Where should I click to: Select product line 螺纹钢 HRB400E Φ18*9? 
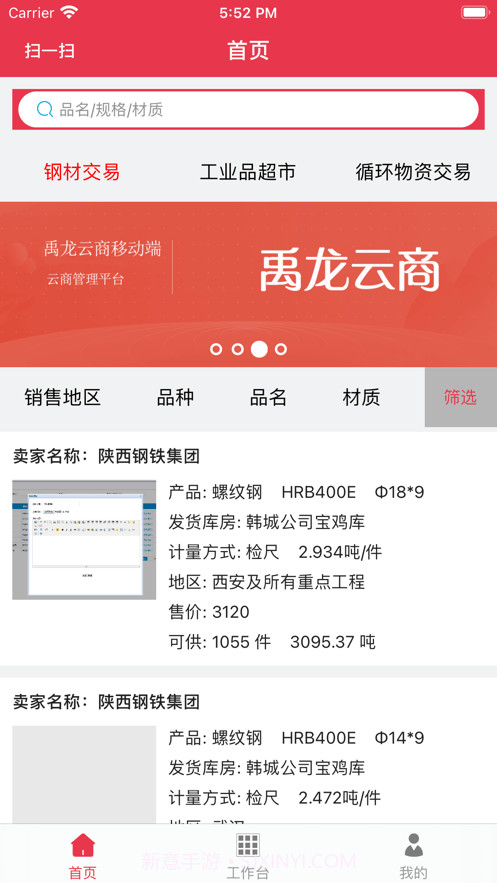(x=296, y=493)
